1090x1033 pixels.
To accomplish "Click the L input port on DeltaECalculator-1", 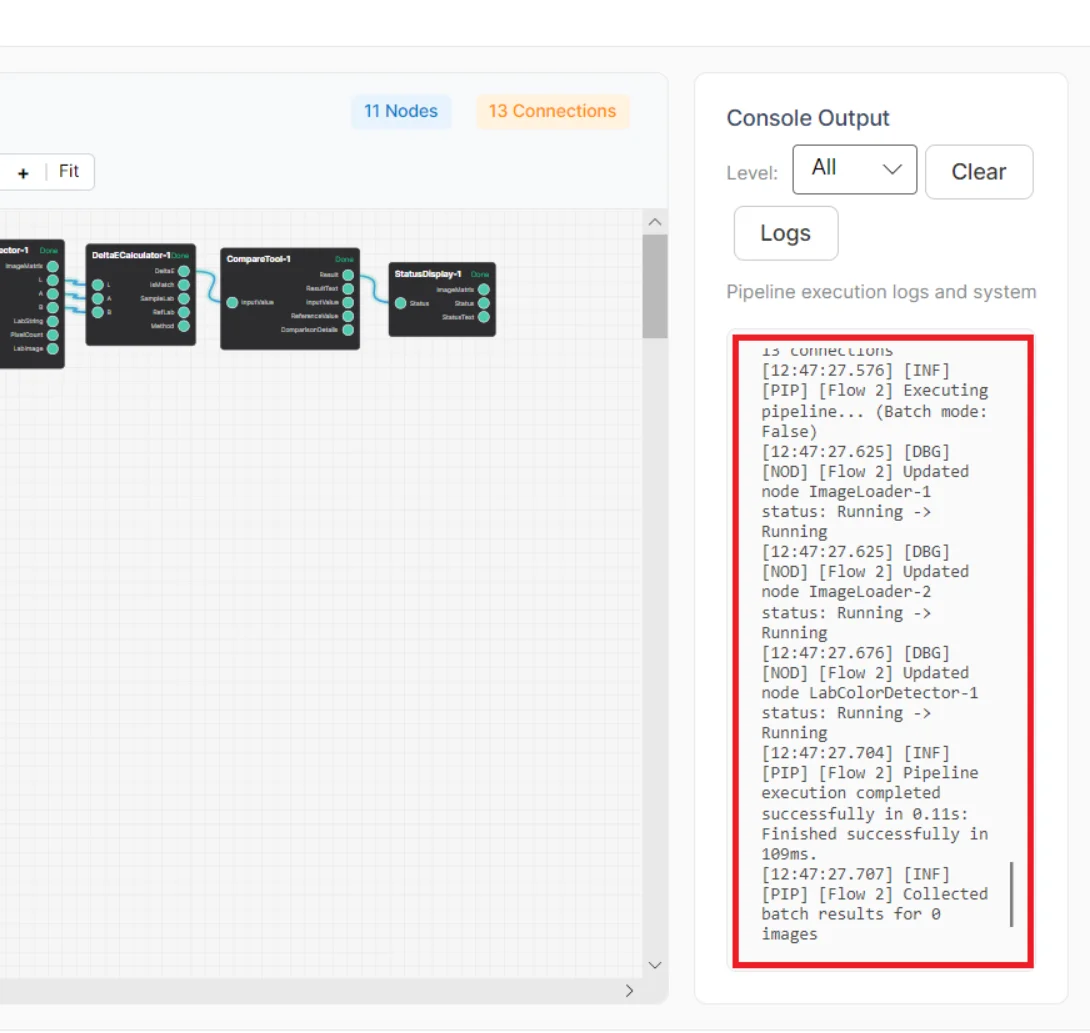I will [98, 284].
